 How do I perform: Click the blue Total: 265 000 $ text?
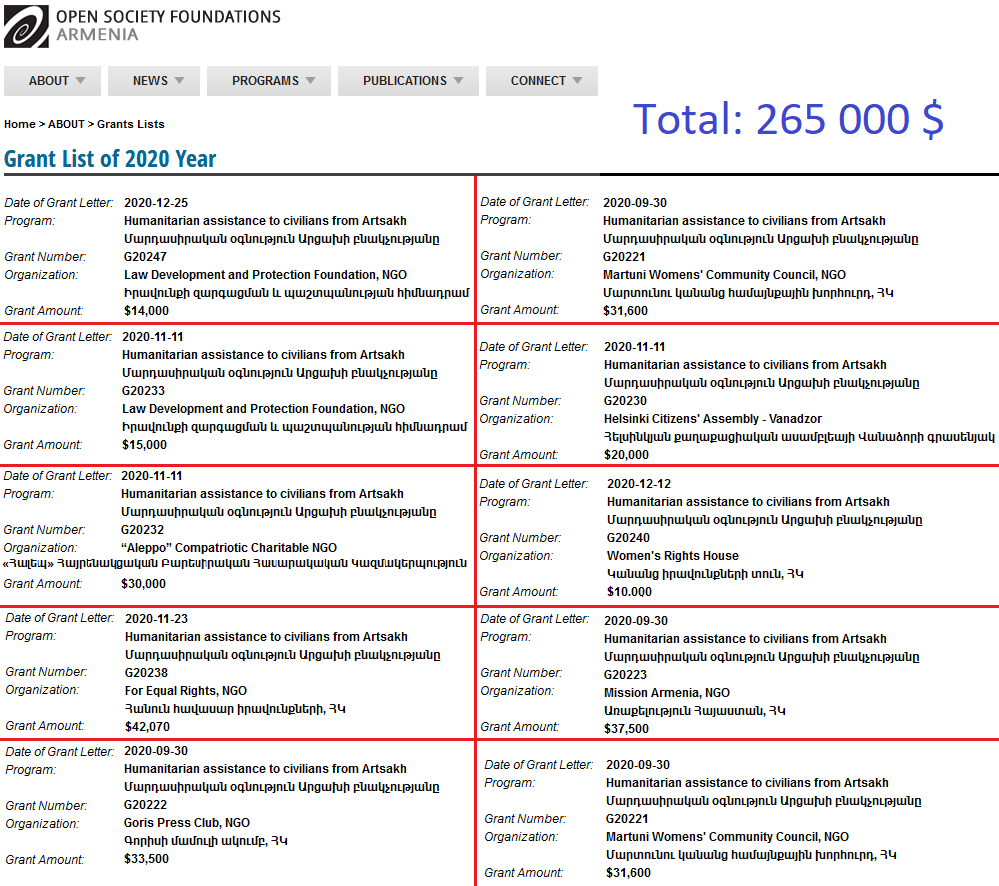pyautogui.click(x=788, y=119)
